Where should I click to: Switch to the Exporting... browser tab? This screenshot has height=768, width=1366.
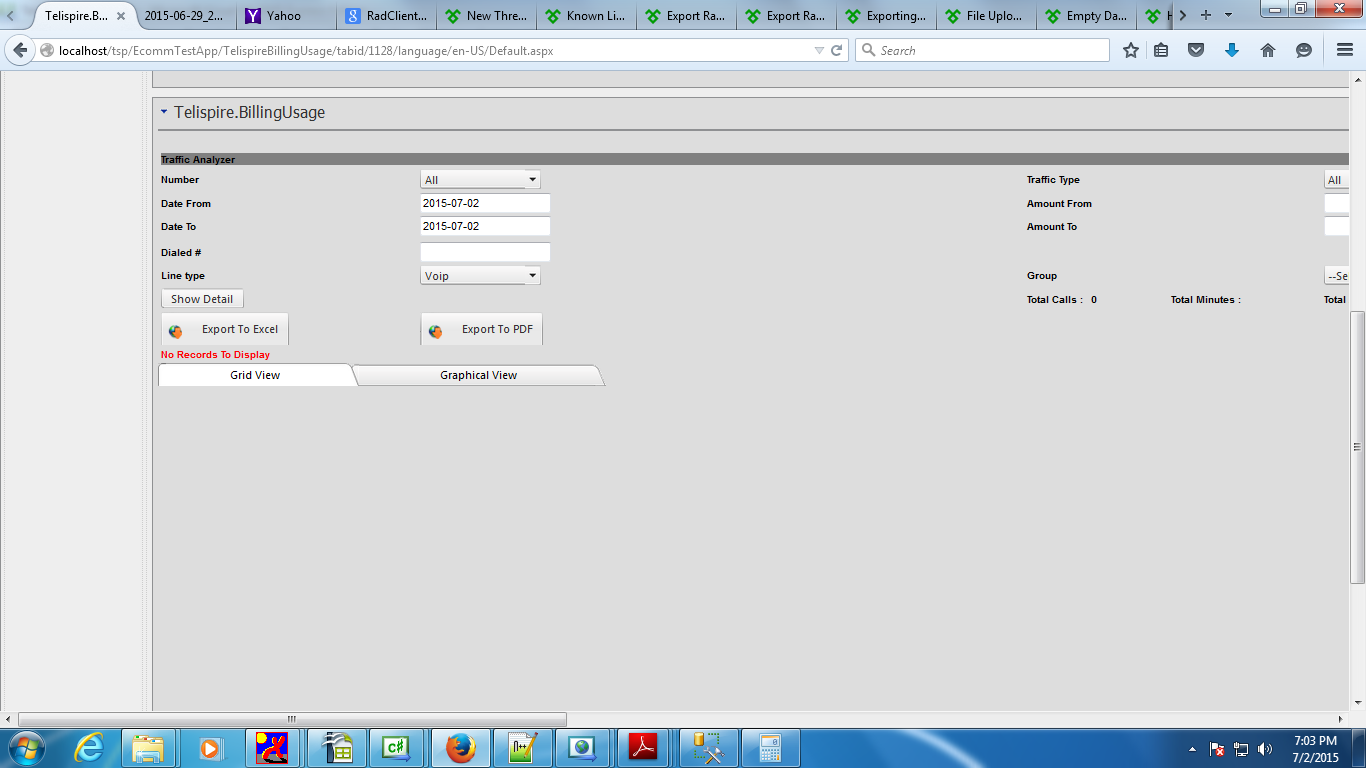coord(886,16)
